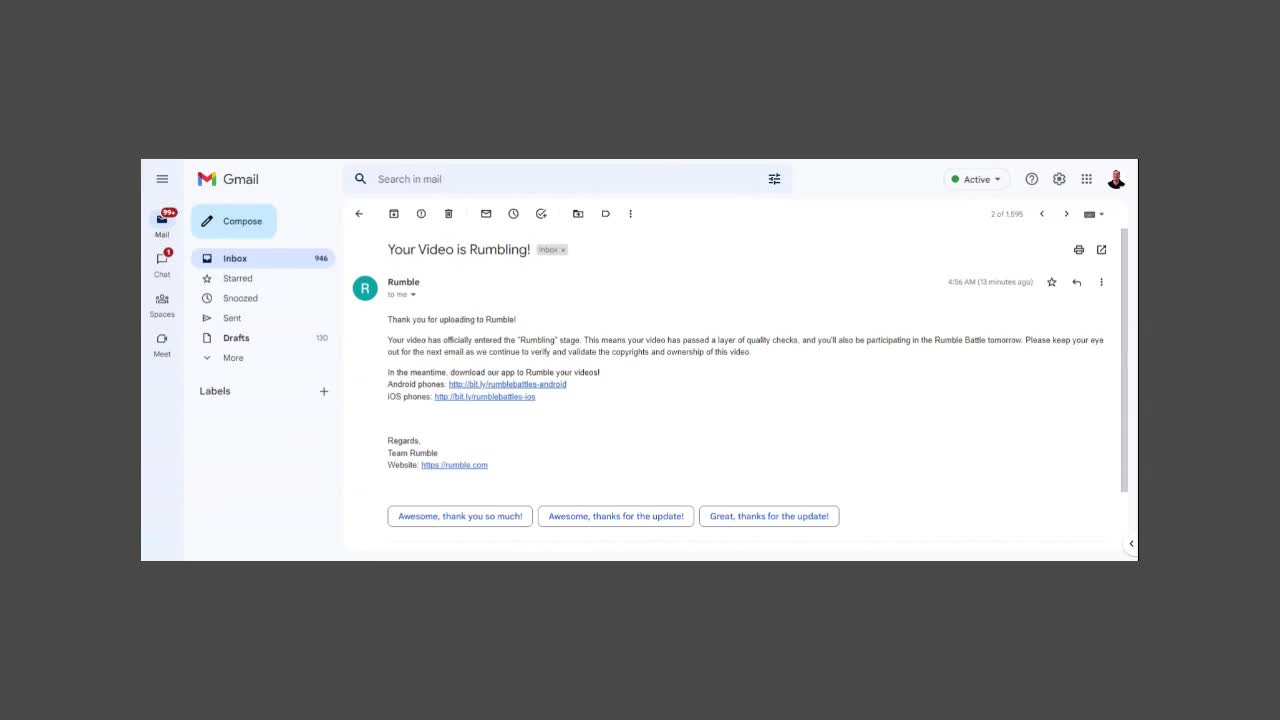The image size is (1280, 720).
Task: Open the rumblebattles-ios link
Action: pos(485,397)
